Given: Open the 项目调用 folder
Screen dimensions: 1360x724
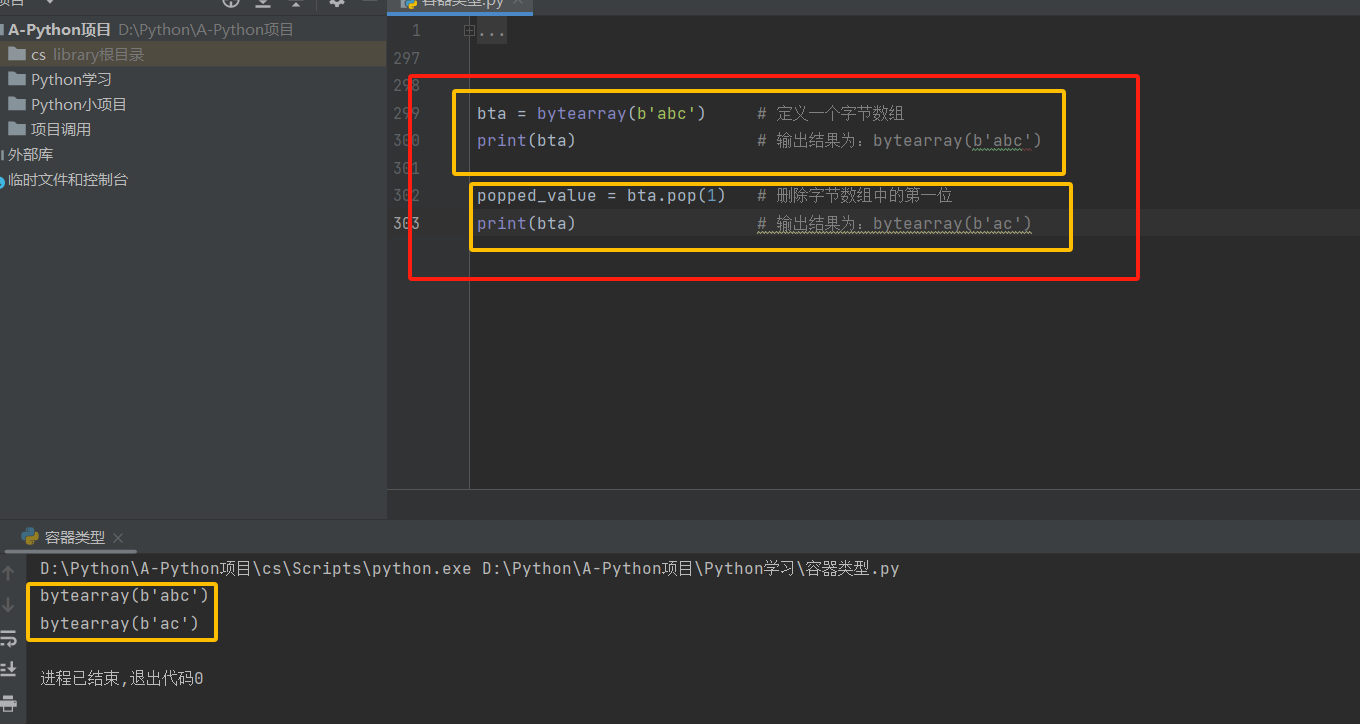Looking at the screenshot, I should [60, 130].
